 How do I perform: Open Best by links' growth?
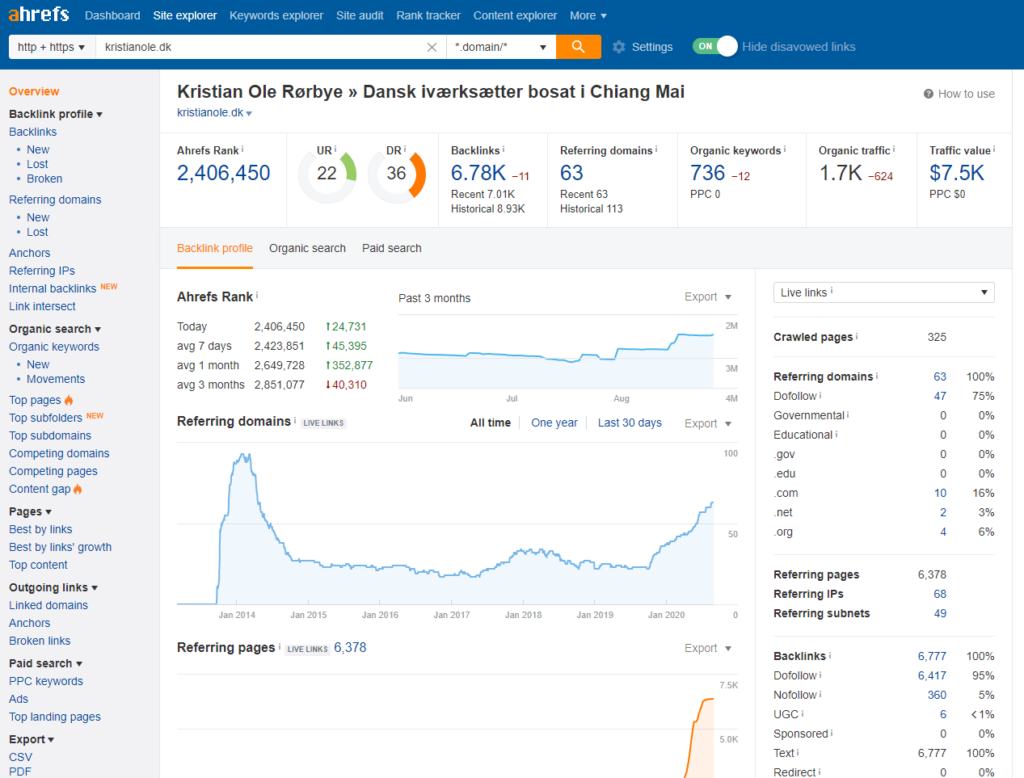click(60, 547)
